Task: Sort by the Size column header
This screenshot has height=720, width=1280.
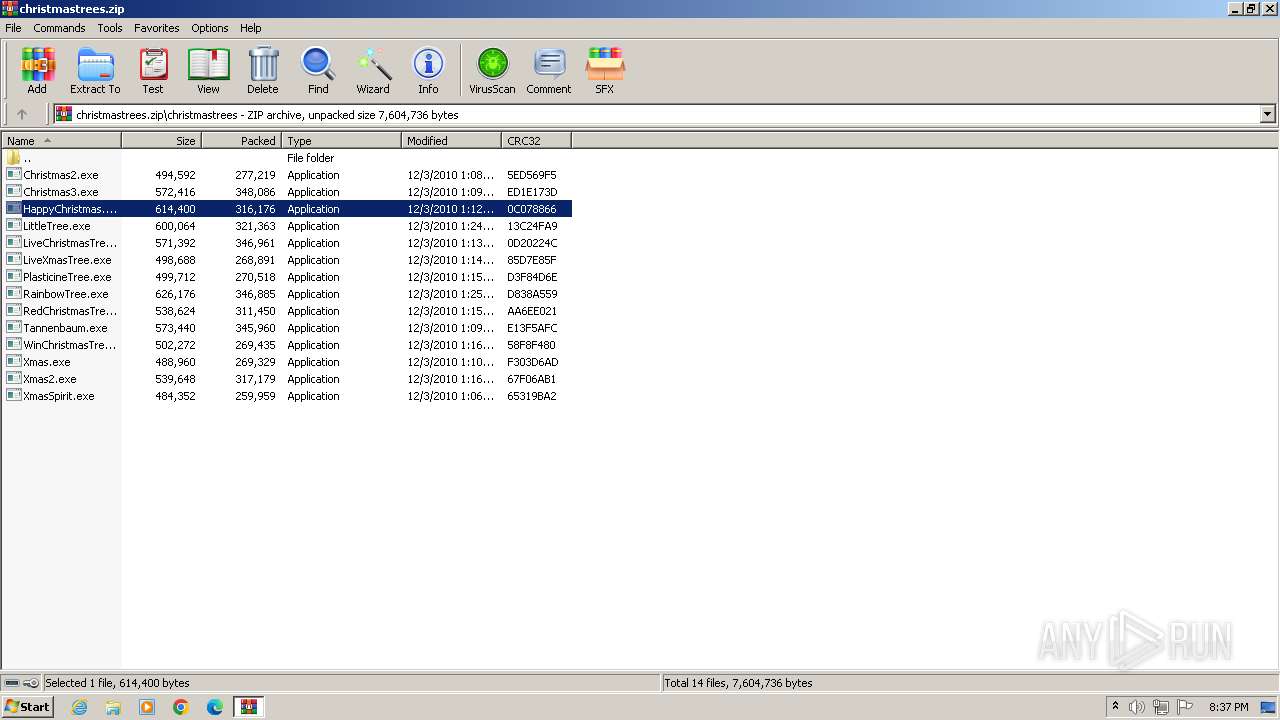Action: click(x=162, y=141)
